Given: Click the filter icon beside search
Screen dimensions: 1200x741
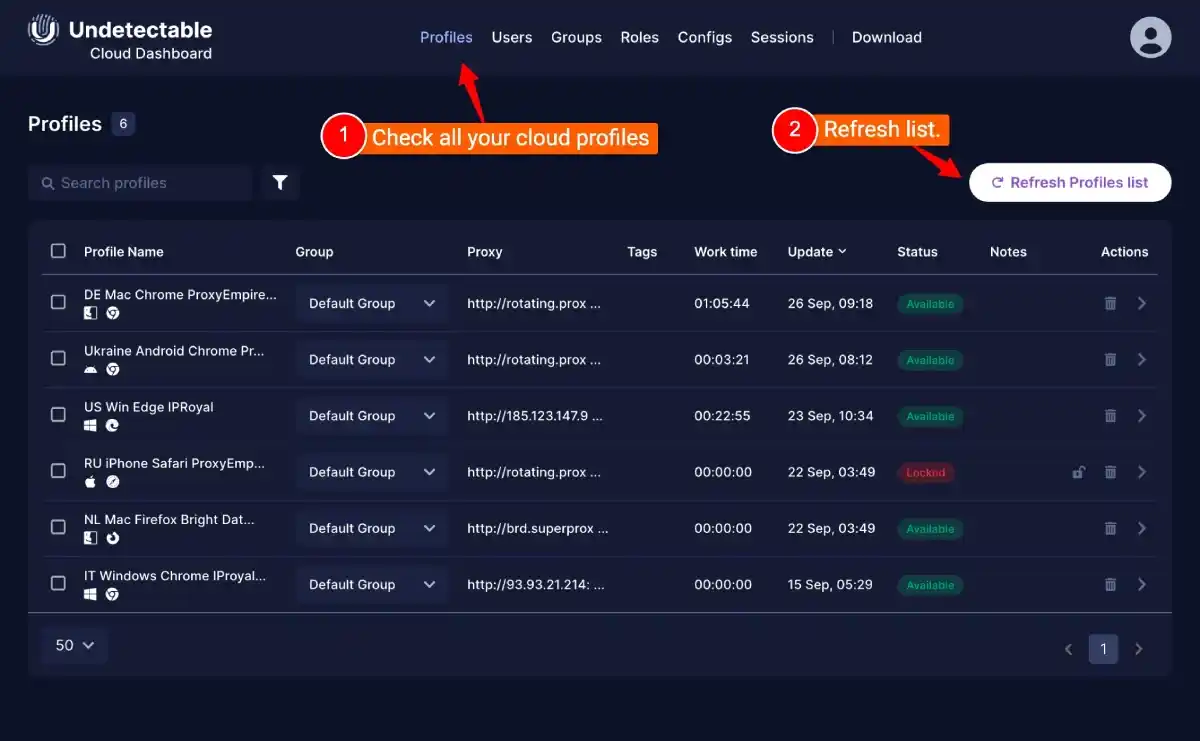Looking at the screenshot, I should point(280,183).
